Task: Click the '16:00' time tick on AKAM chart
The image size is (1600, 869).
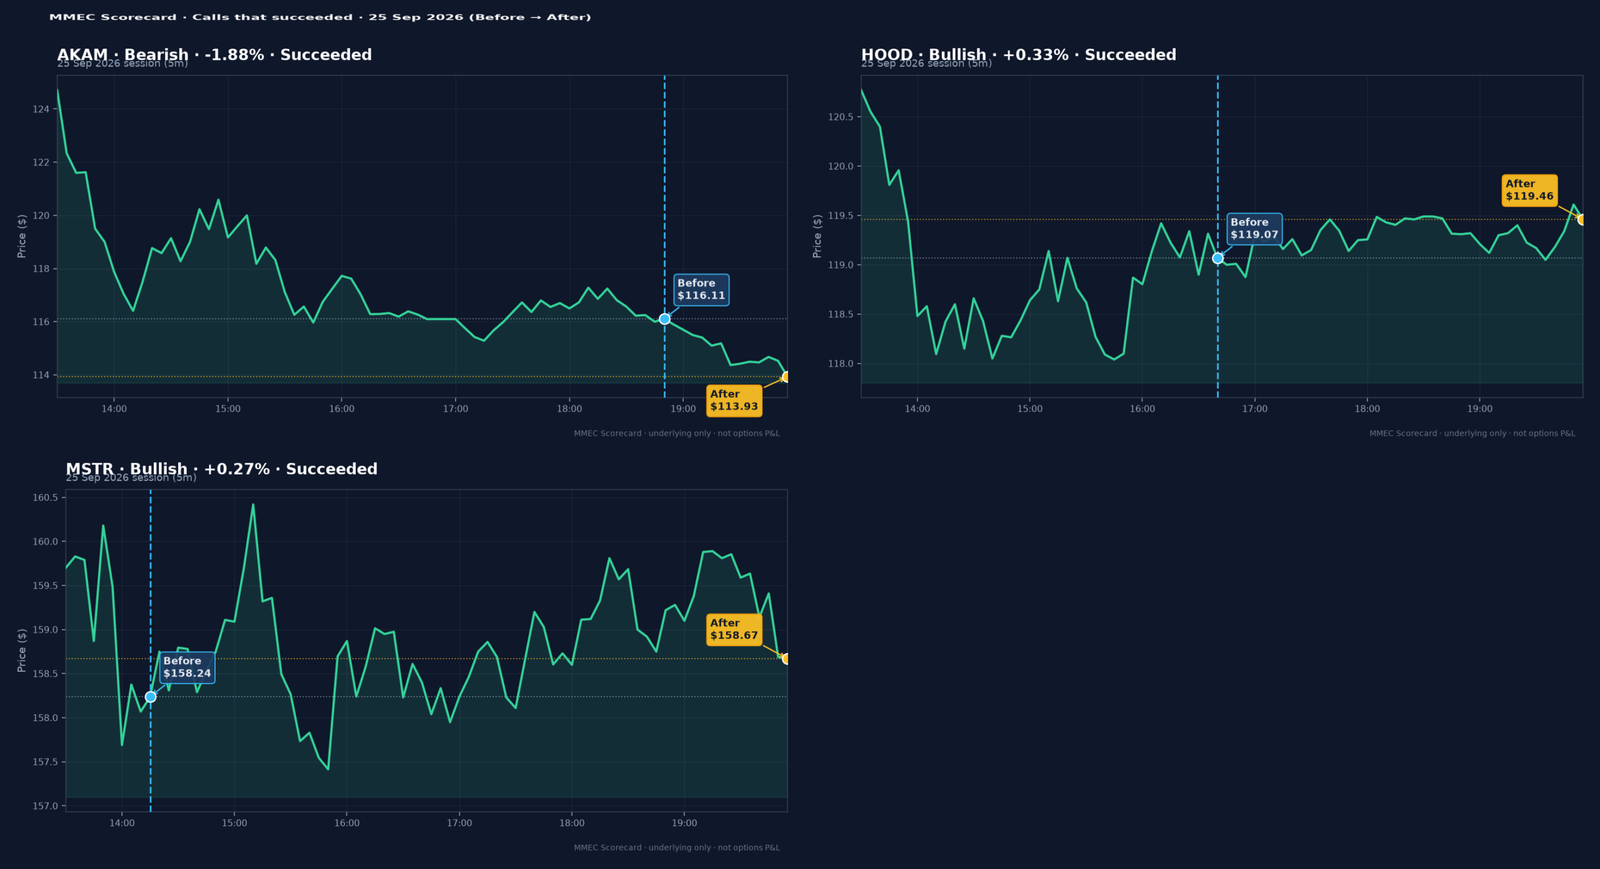Action: pyautogui.click(x=342, y=409)
